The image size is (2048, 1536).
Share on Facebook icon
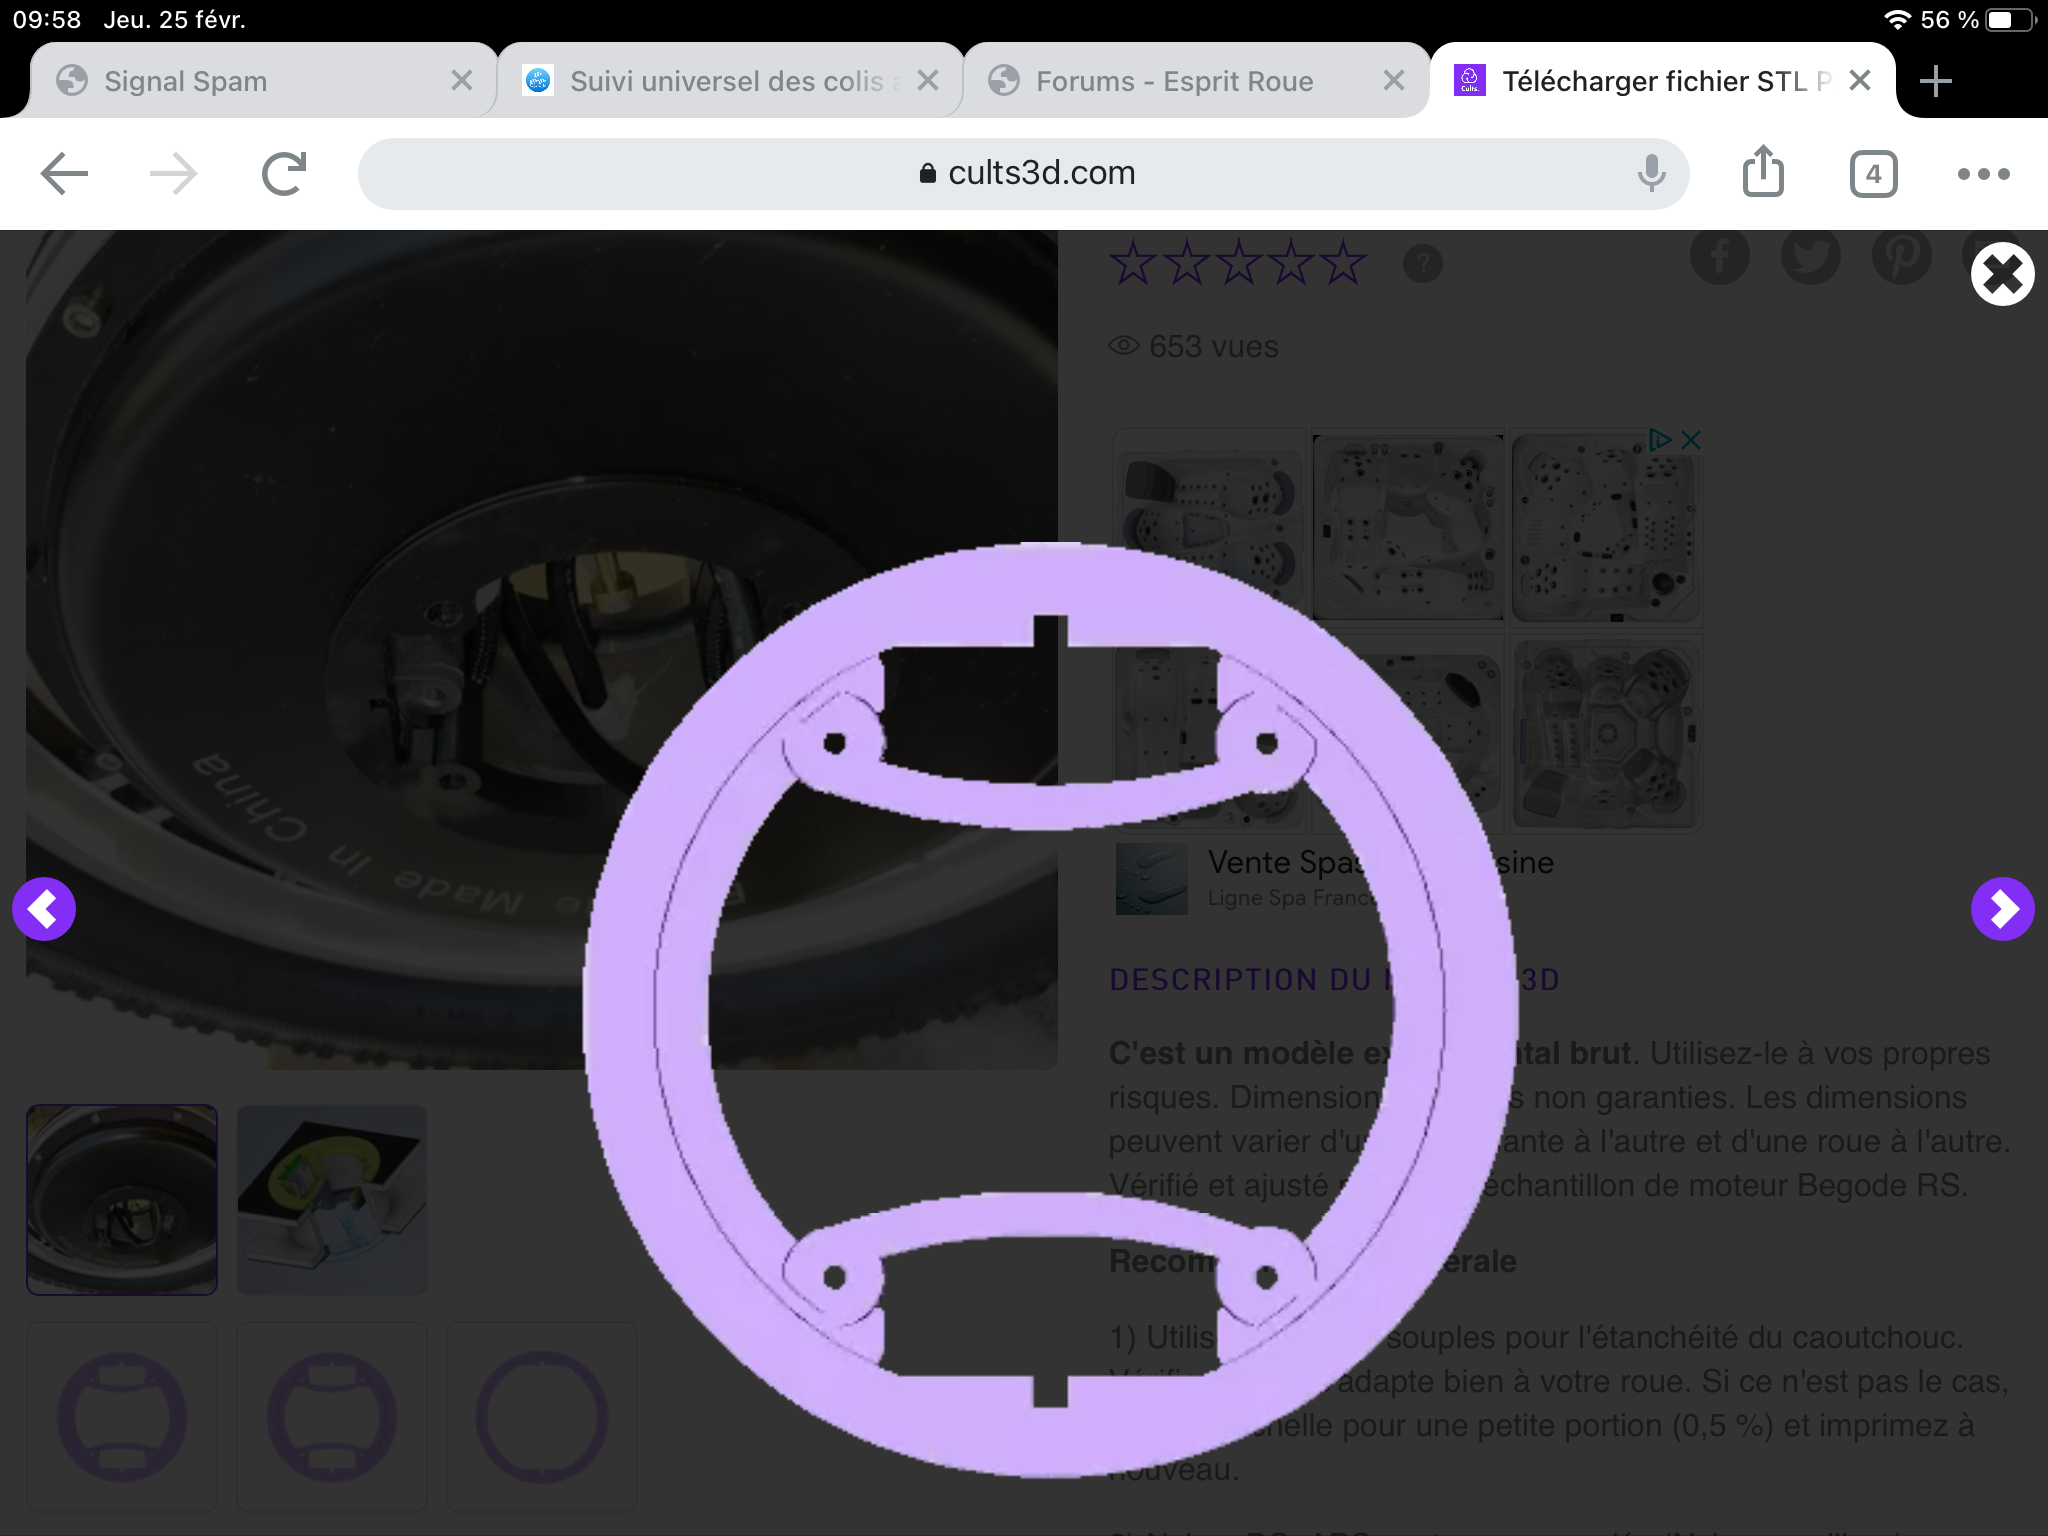(x=1720, y=256)
